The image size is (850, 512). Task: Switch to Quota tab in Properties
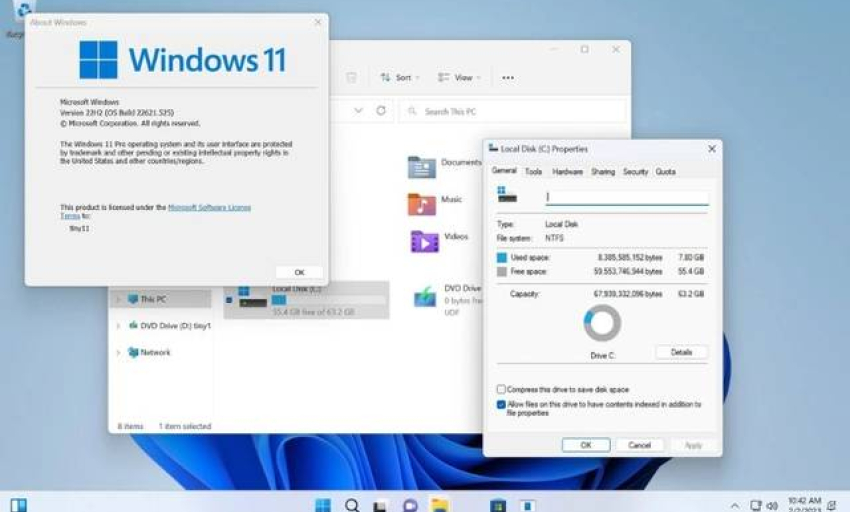pyautogui.click(x=665, y=171)
